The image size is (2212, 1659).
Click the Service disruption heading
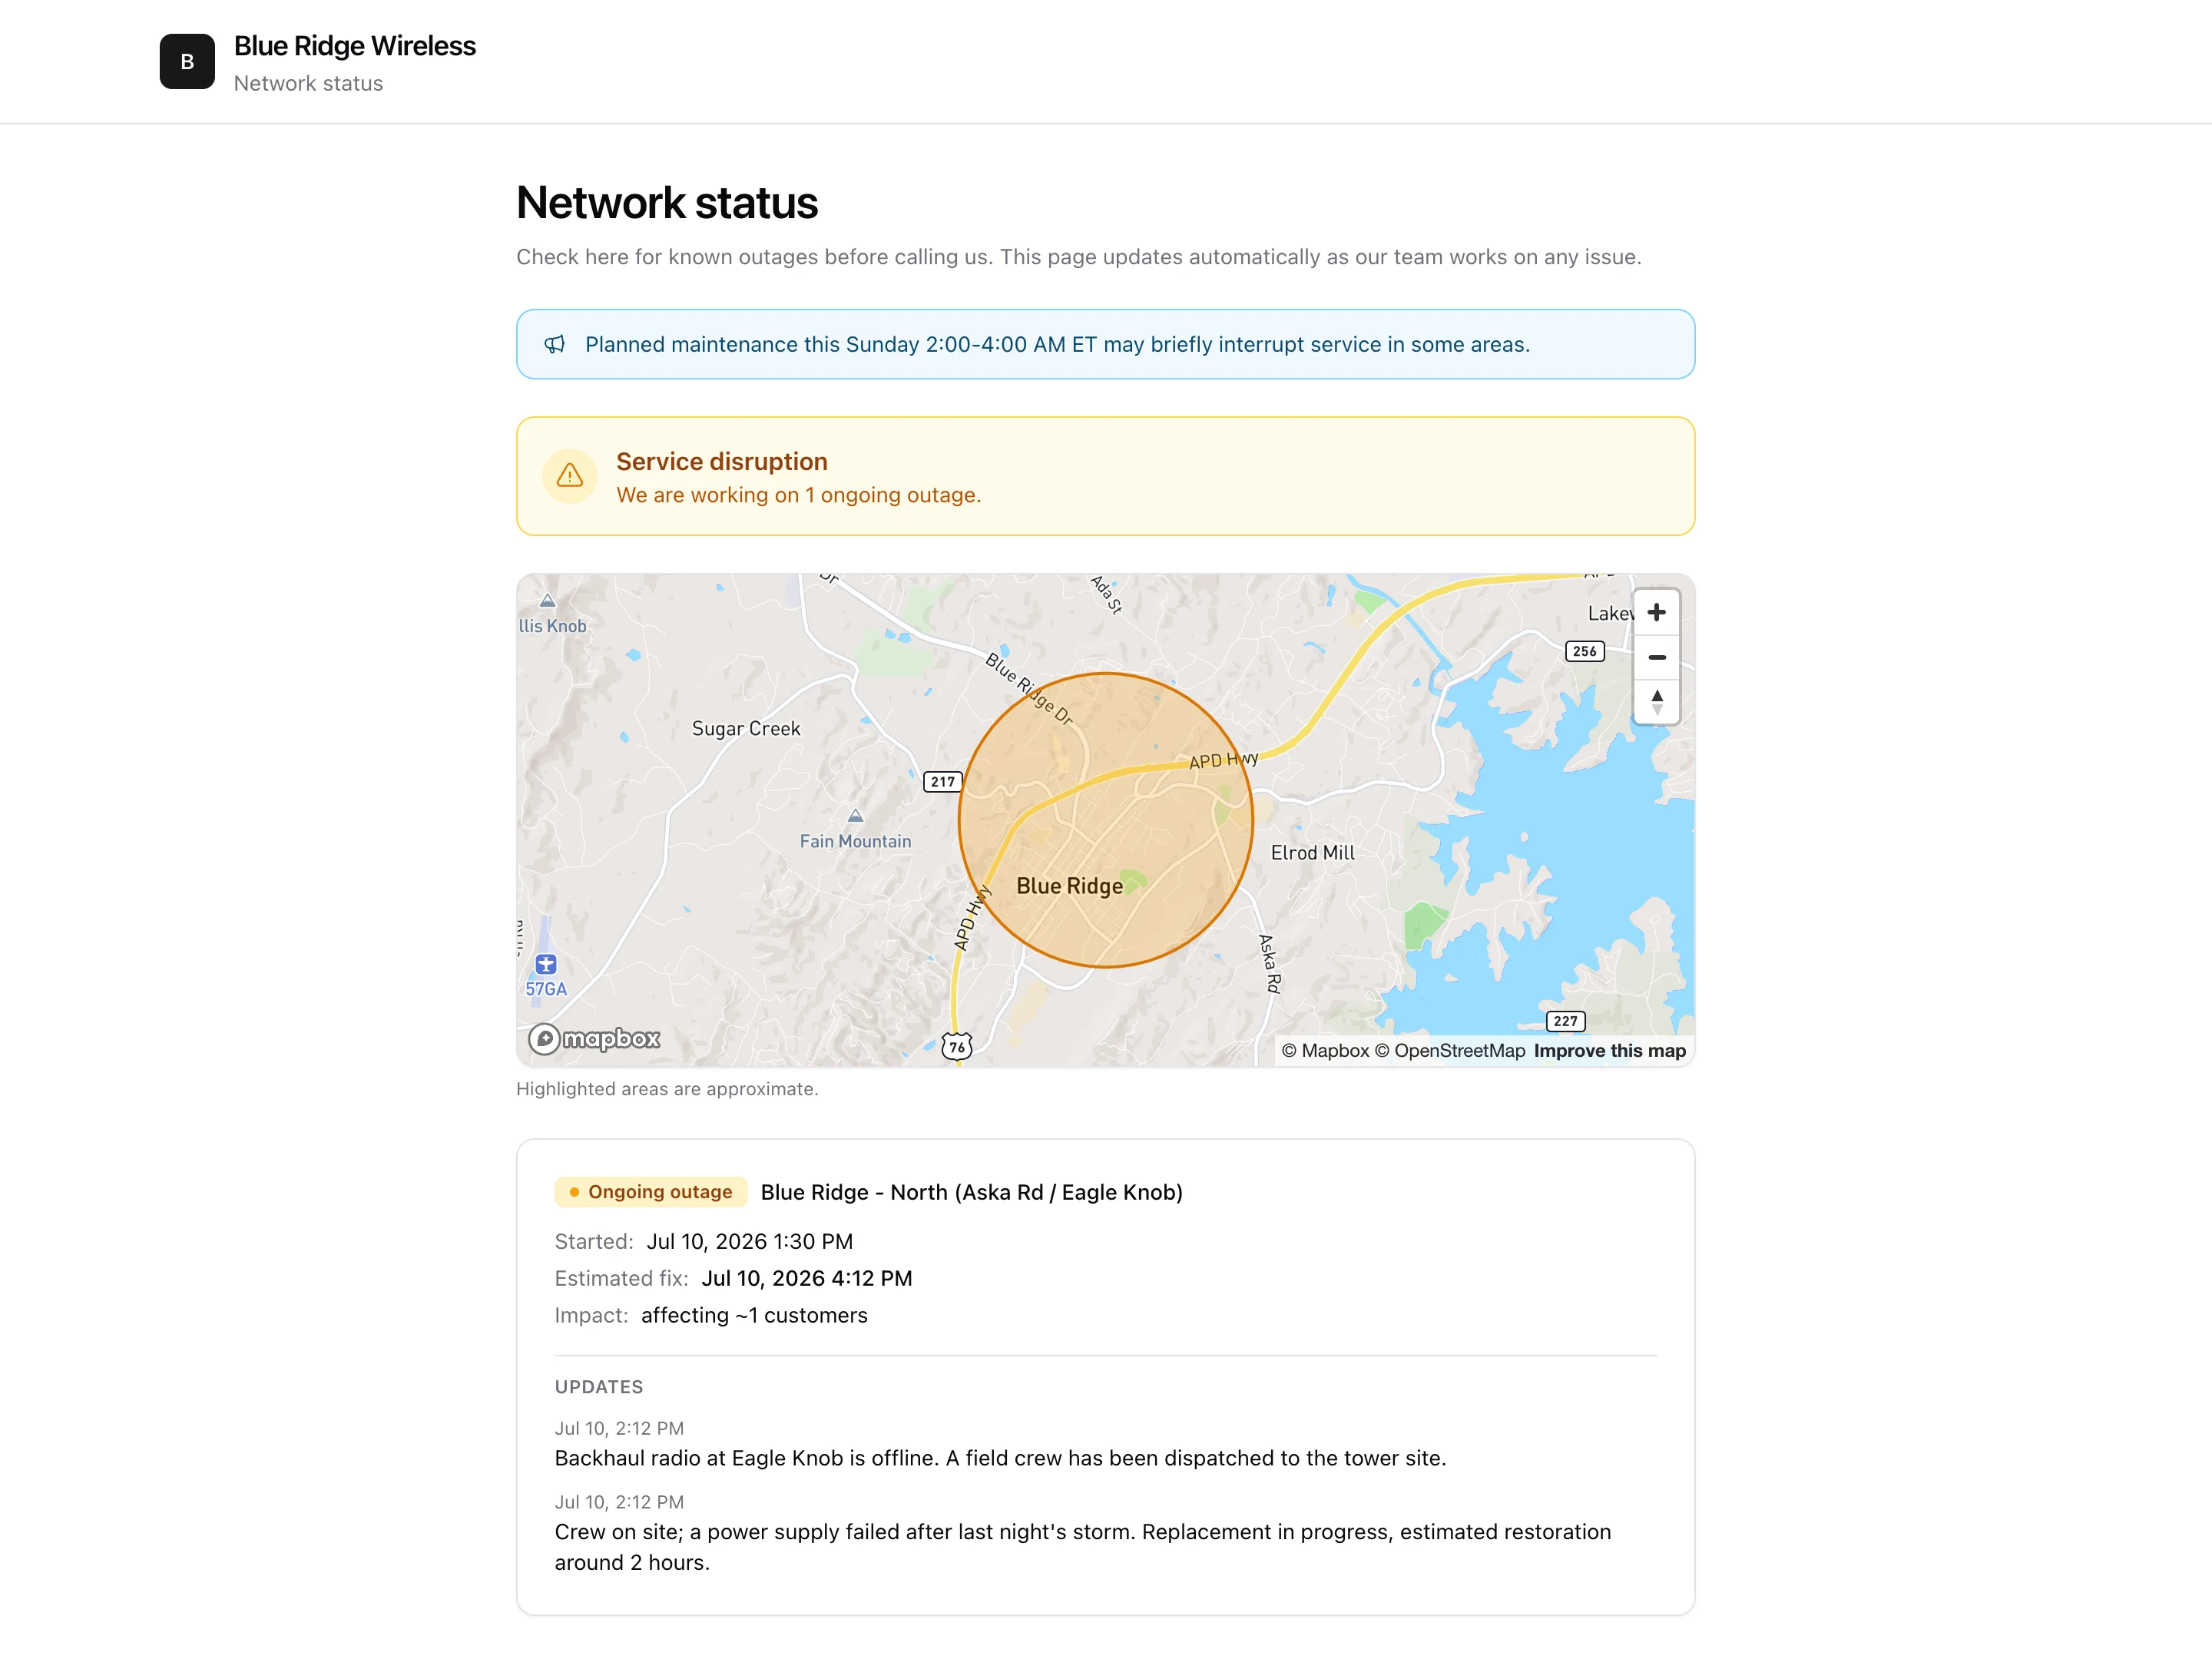[721, 461]
